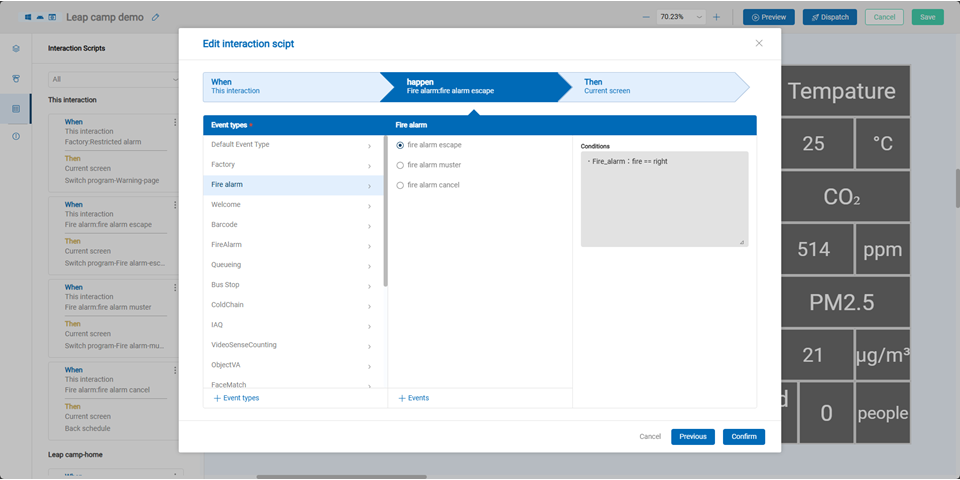Click the info icon in left sidebar

tap(16, 136)
